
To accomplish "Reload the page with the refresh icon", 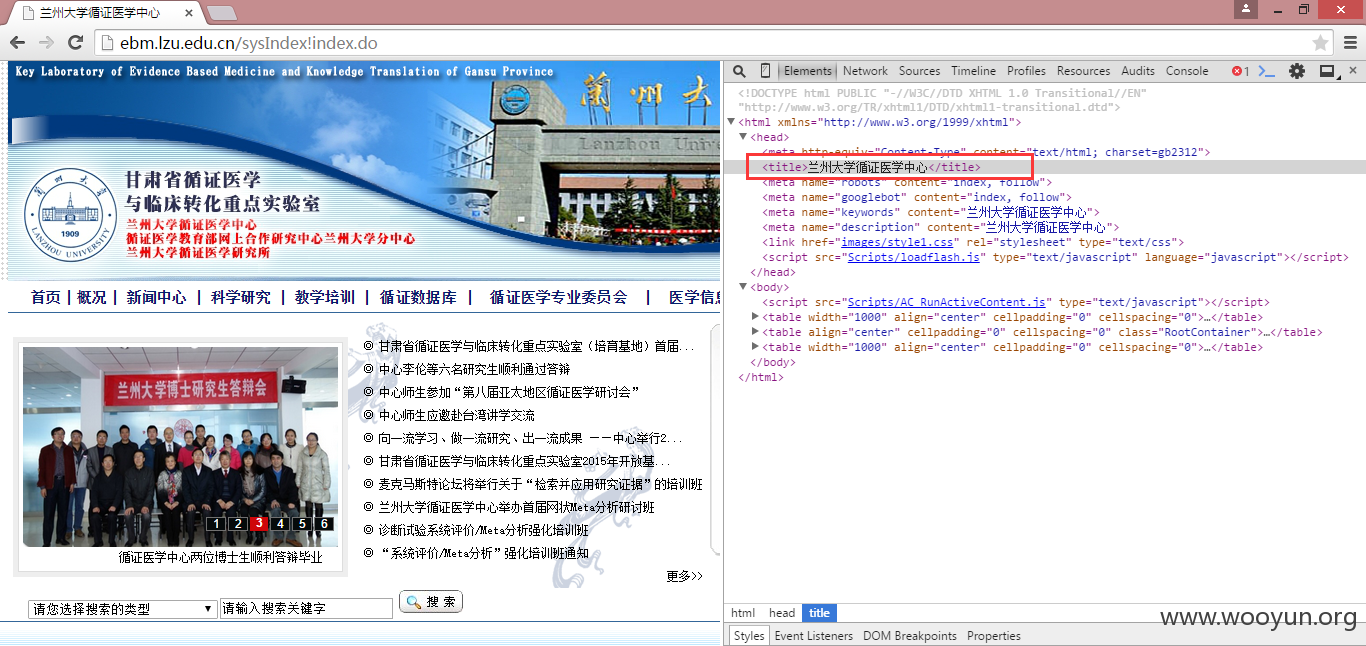I will (75, 43).
